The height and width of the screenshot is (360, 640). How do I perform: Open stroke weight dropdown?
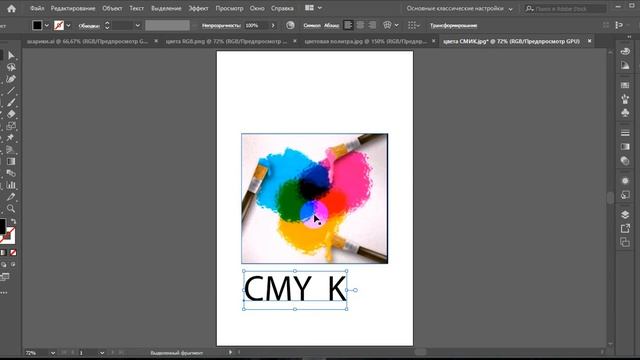[138, 25]
